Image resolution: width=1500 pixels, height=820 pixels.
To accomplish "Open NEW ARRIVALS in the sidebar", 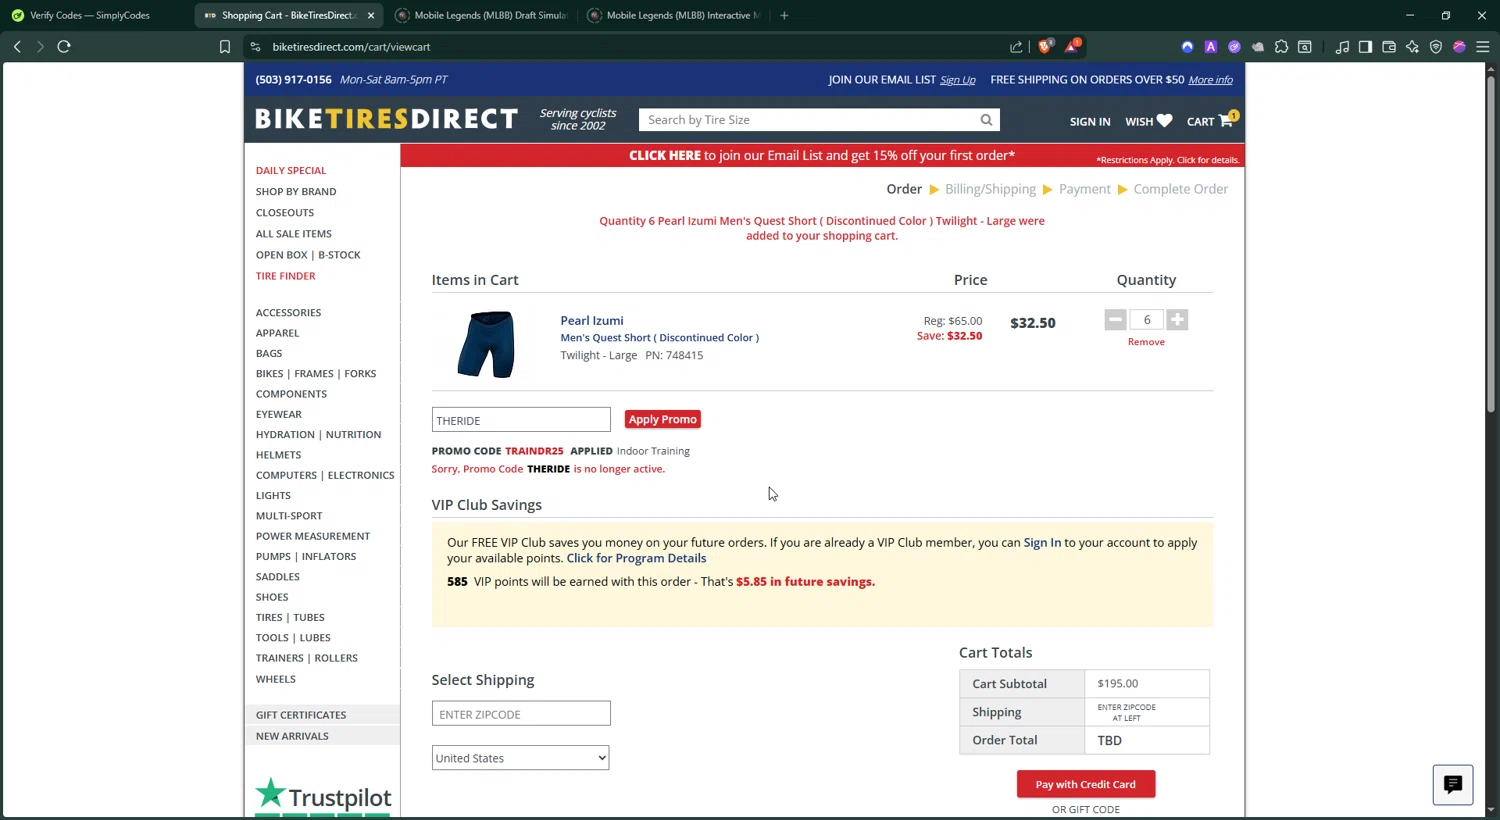I will (292, 736).
